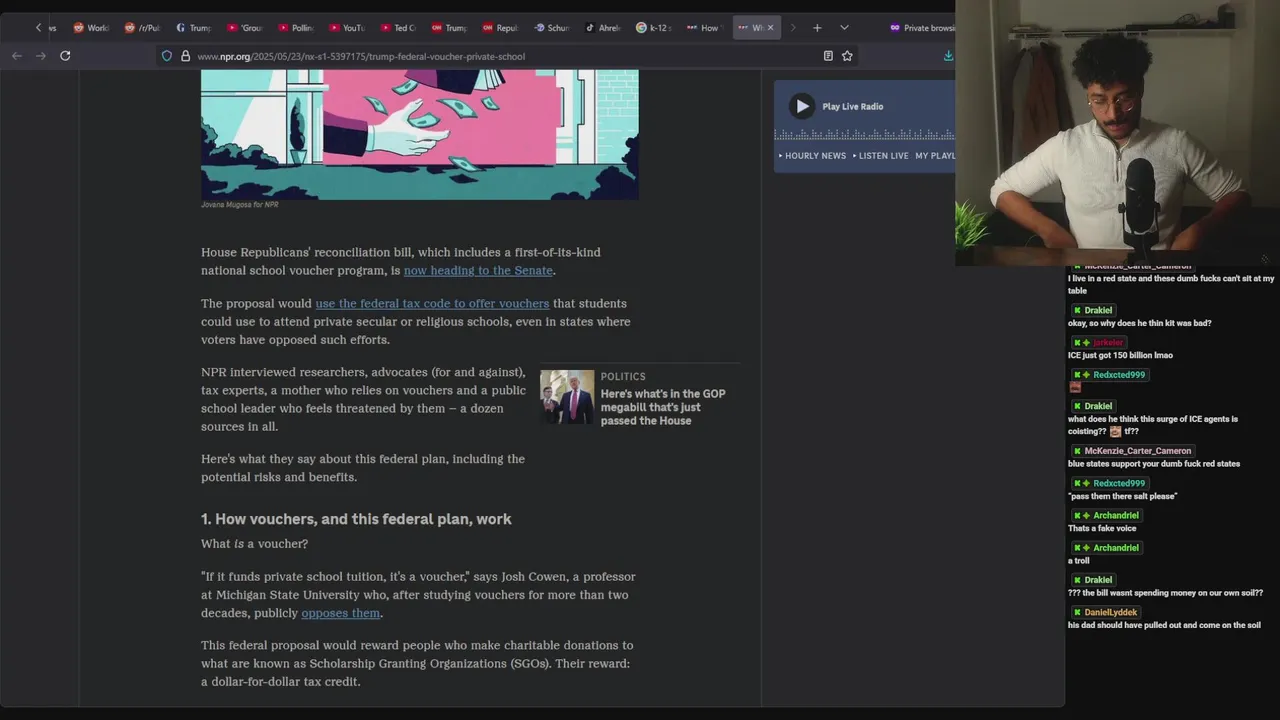Screen dimensions: 1280x720
Task: Switch to the CNN 'Trump' tab
Action: (449, 28)
